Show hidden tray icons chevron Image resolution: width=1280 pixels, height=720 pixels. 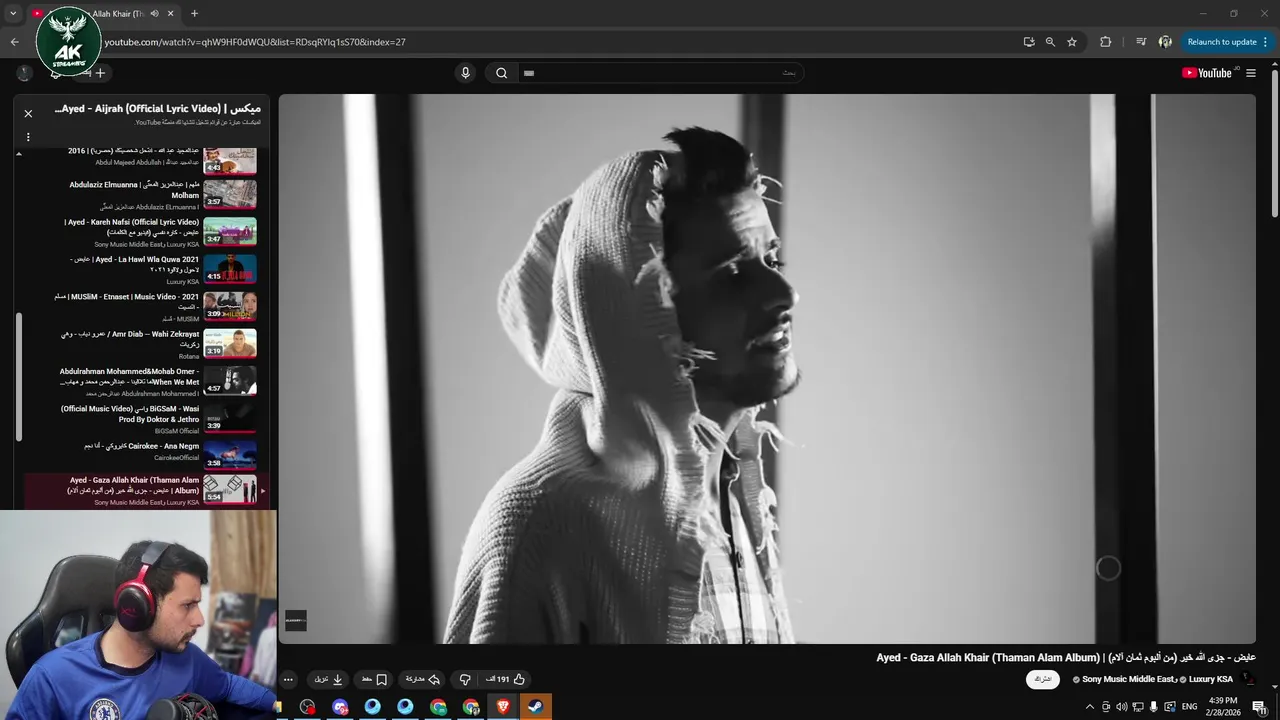[x=1090, y=707]
